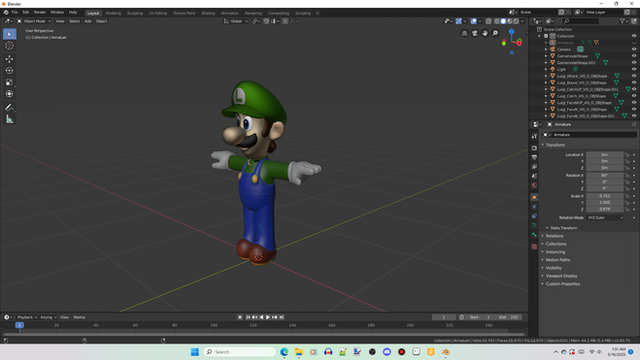This screenshot has height=360, width=640.
Task: Click the viewport zoom magnifier icon
Action: click(x=495, y=33)
